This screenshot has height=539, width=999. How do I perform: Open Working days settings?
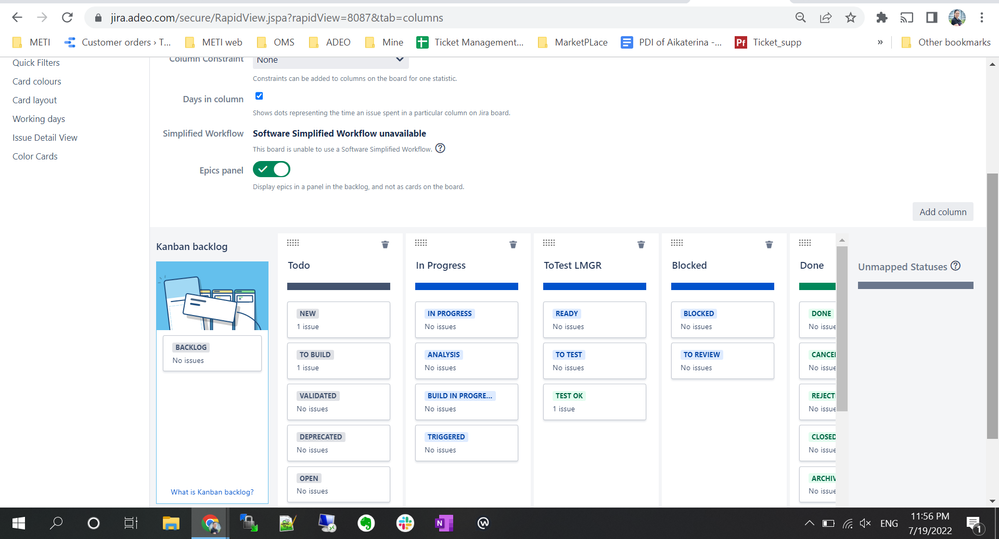[x=39, y=119]
